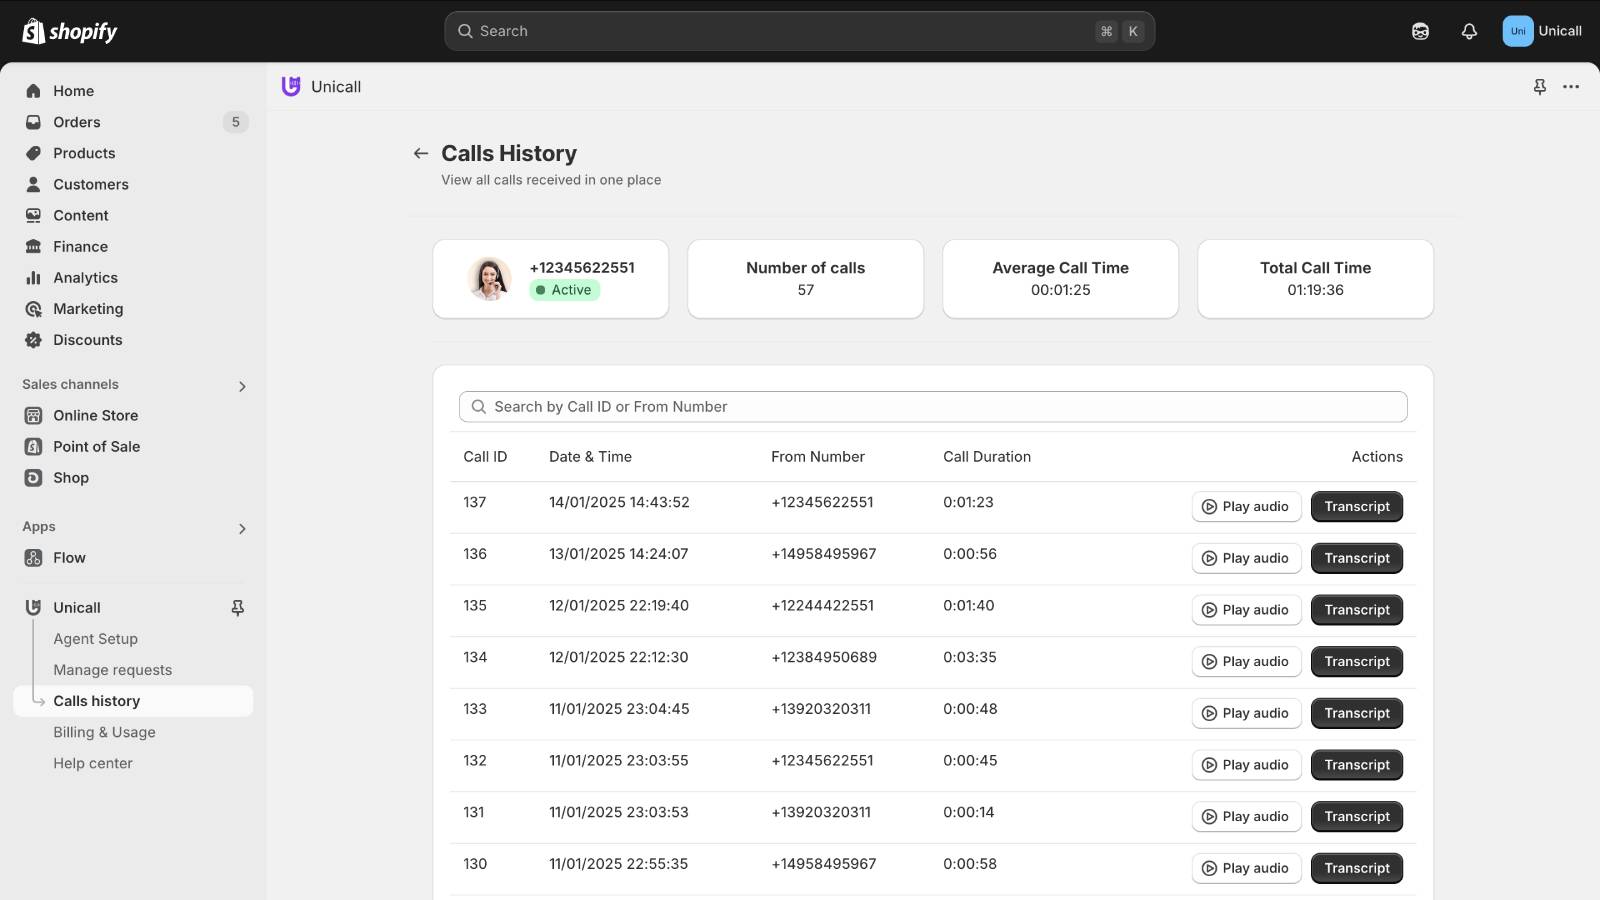This screenshot has height=900, width=1600.
Task: Expand the Apps section chevron
Action: 242,528
